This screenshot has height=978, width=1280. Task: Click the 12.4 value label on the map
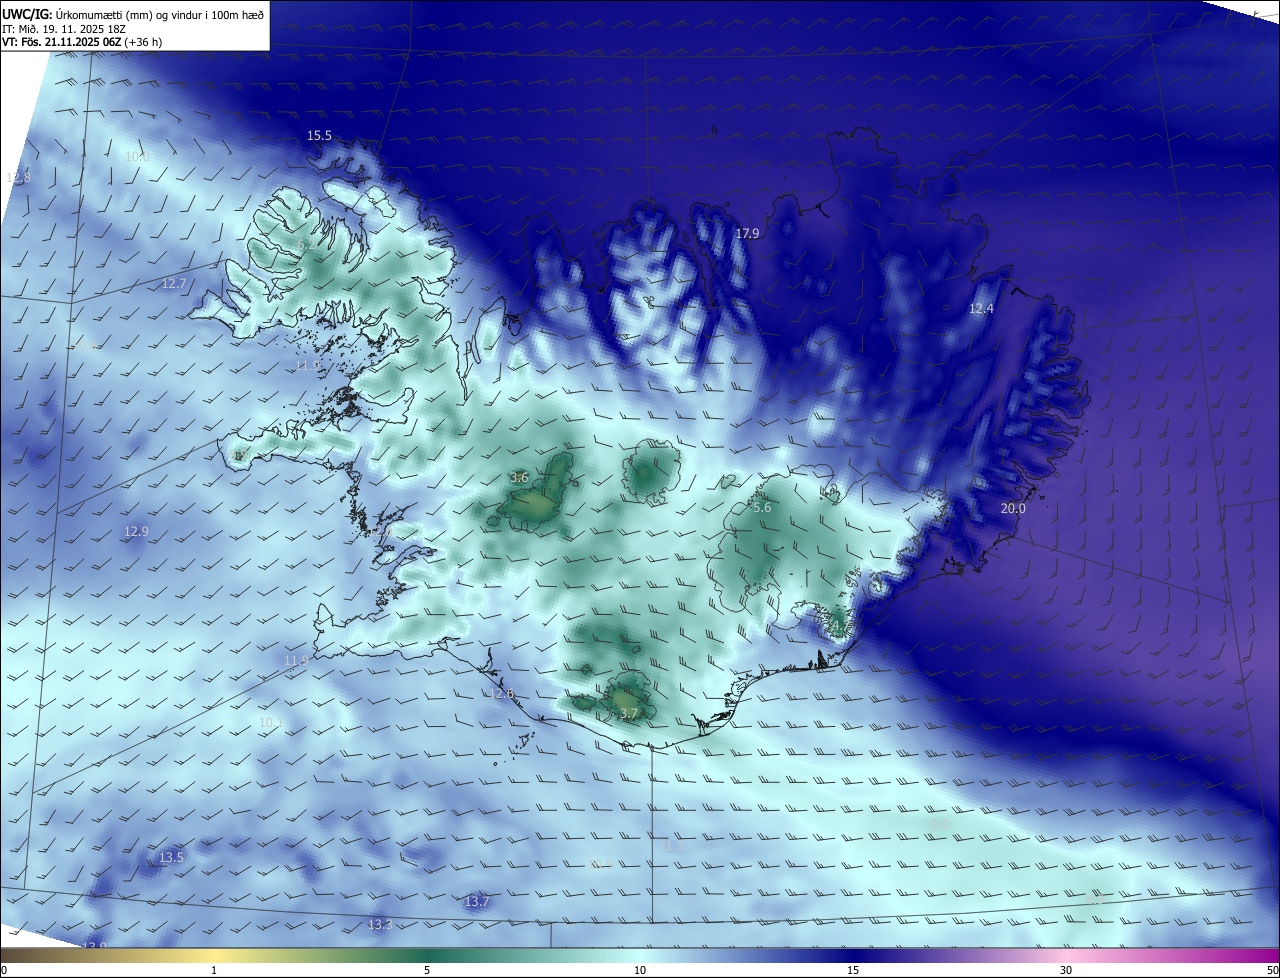coord(981,309)
